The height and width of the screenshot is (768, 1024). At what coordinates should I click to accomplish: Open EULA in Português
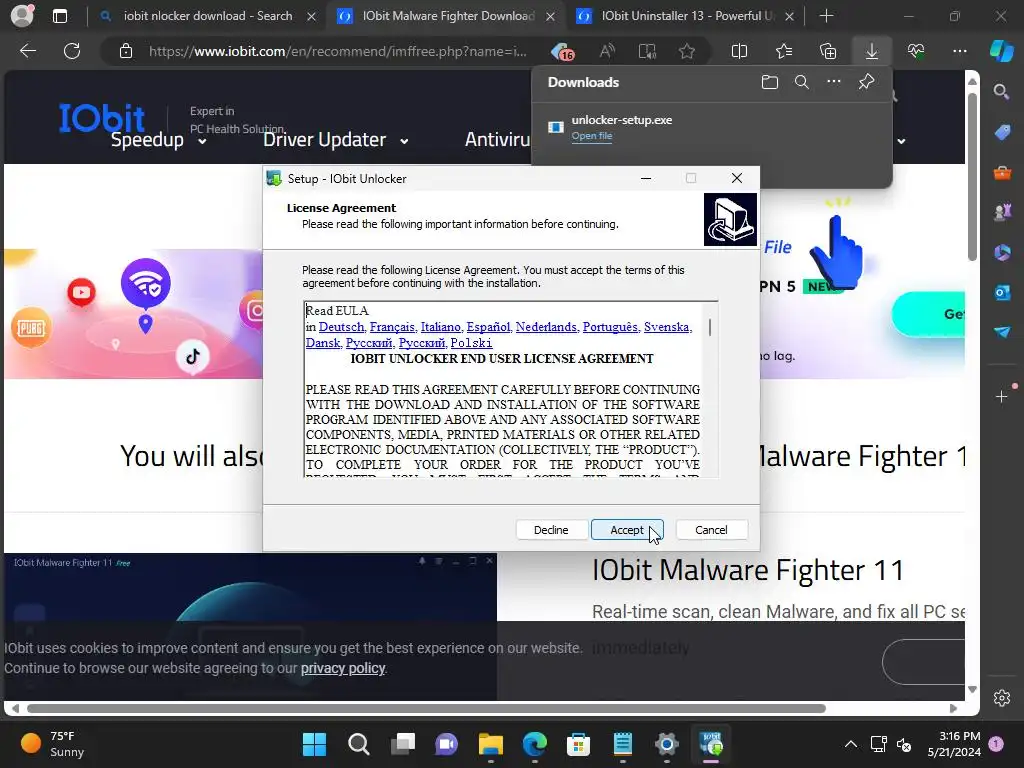(610, 327)
